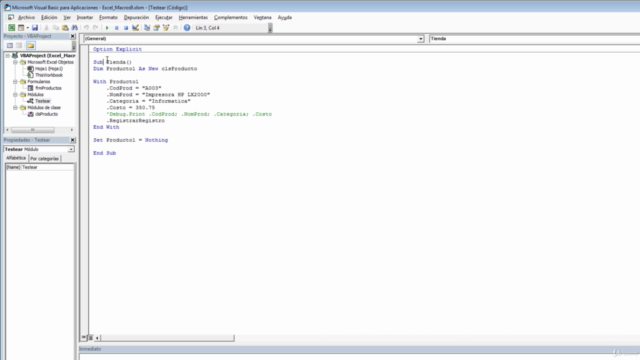This screenshot has height=360, width=640.
Task: Open the Properties Window toolbar icon
Action: [x=156, y=28]
